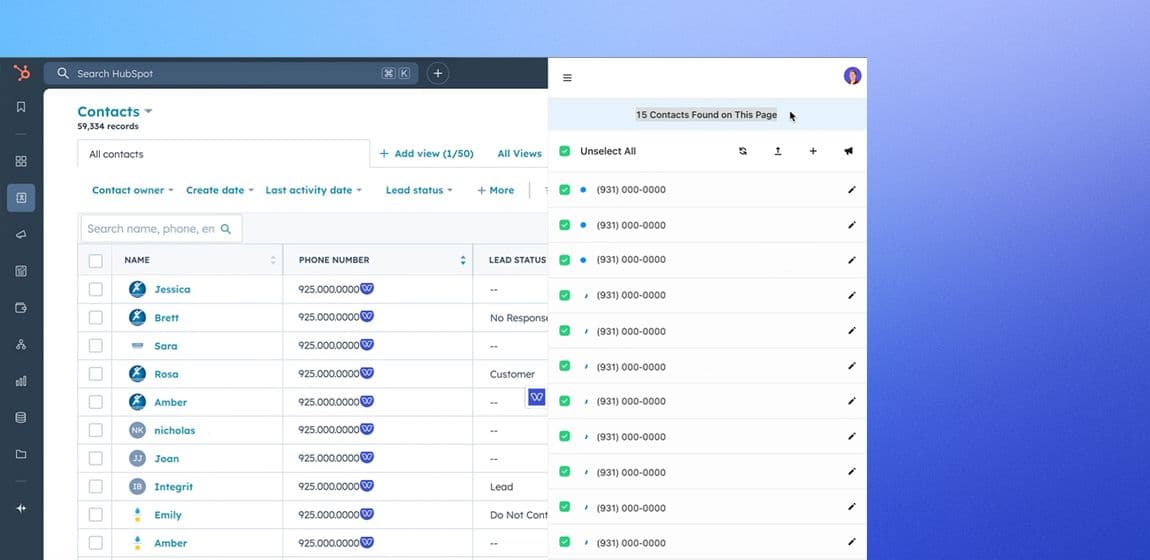Check the select-all box in the NAME header
The image size is (1150, 560).
click(95, 260)
